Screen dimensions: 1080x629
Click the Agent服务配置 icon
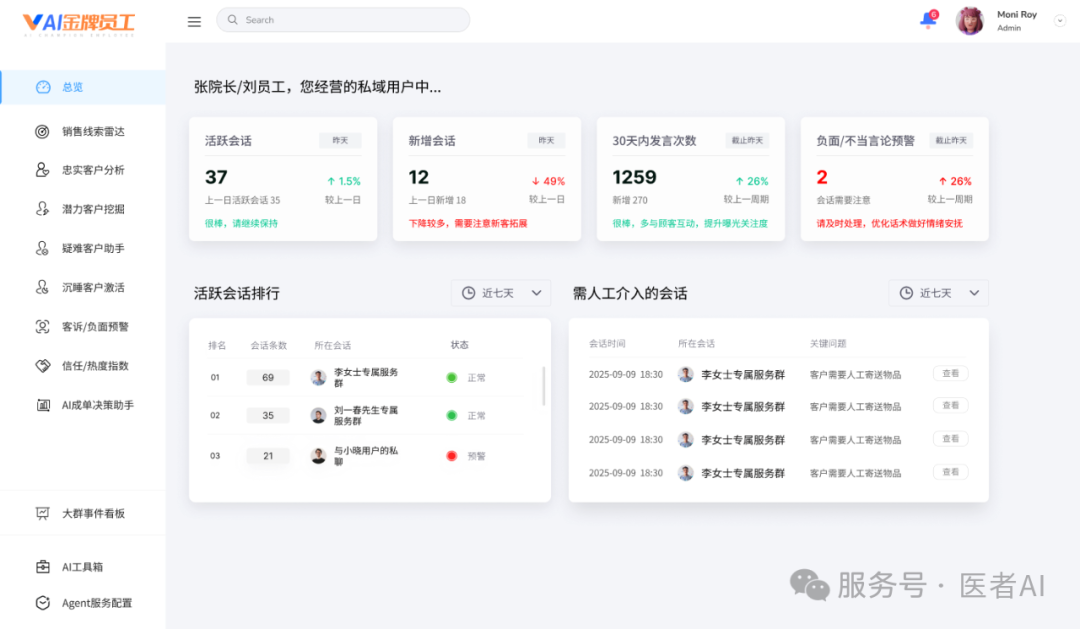click(42, 603)
